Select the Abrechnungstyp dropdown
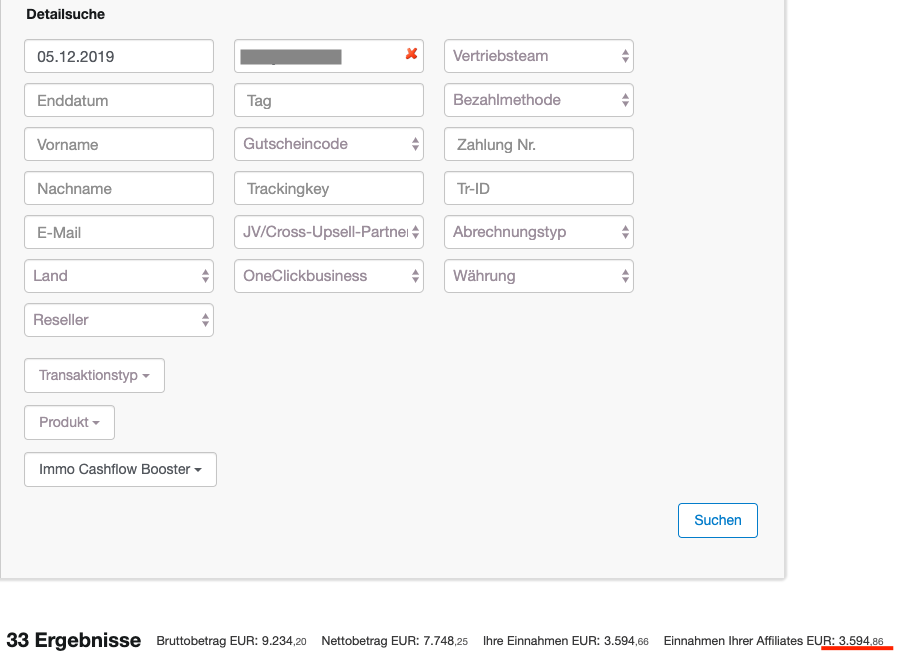 [538, 232]
